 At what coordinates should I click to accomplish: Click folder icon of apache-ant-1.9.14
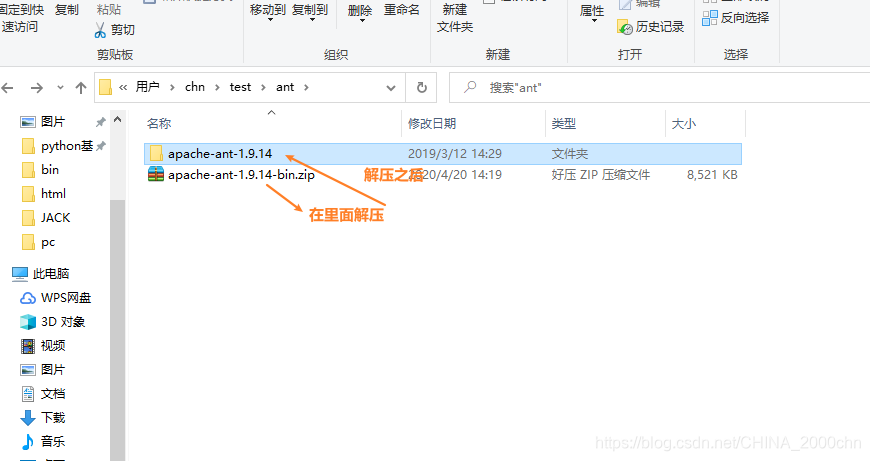tap(156, 153)
